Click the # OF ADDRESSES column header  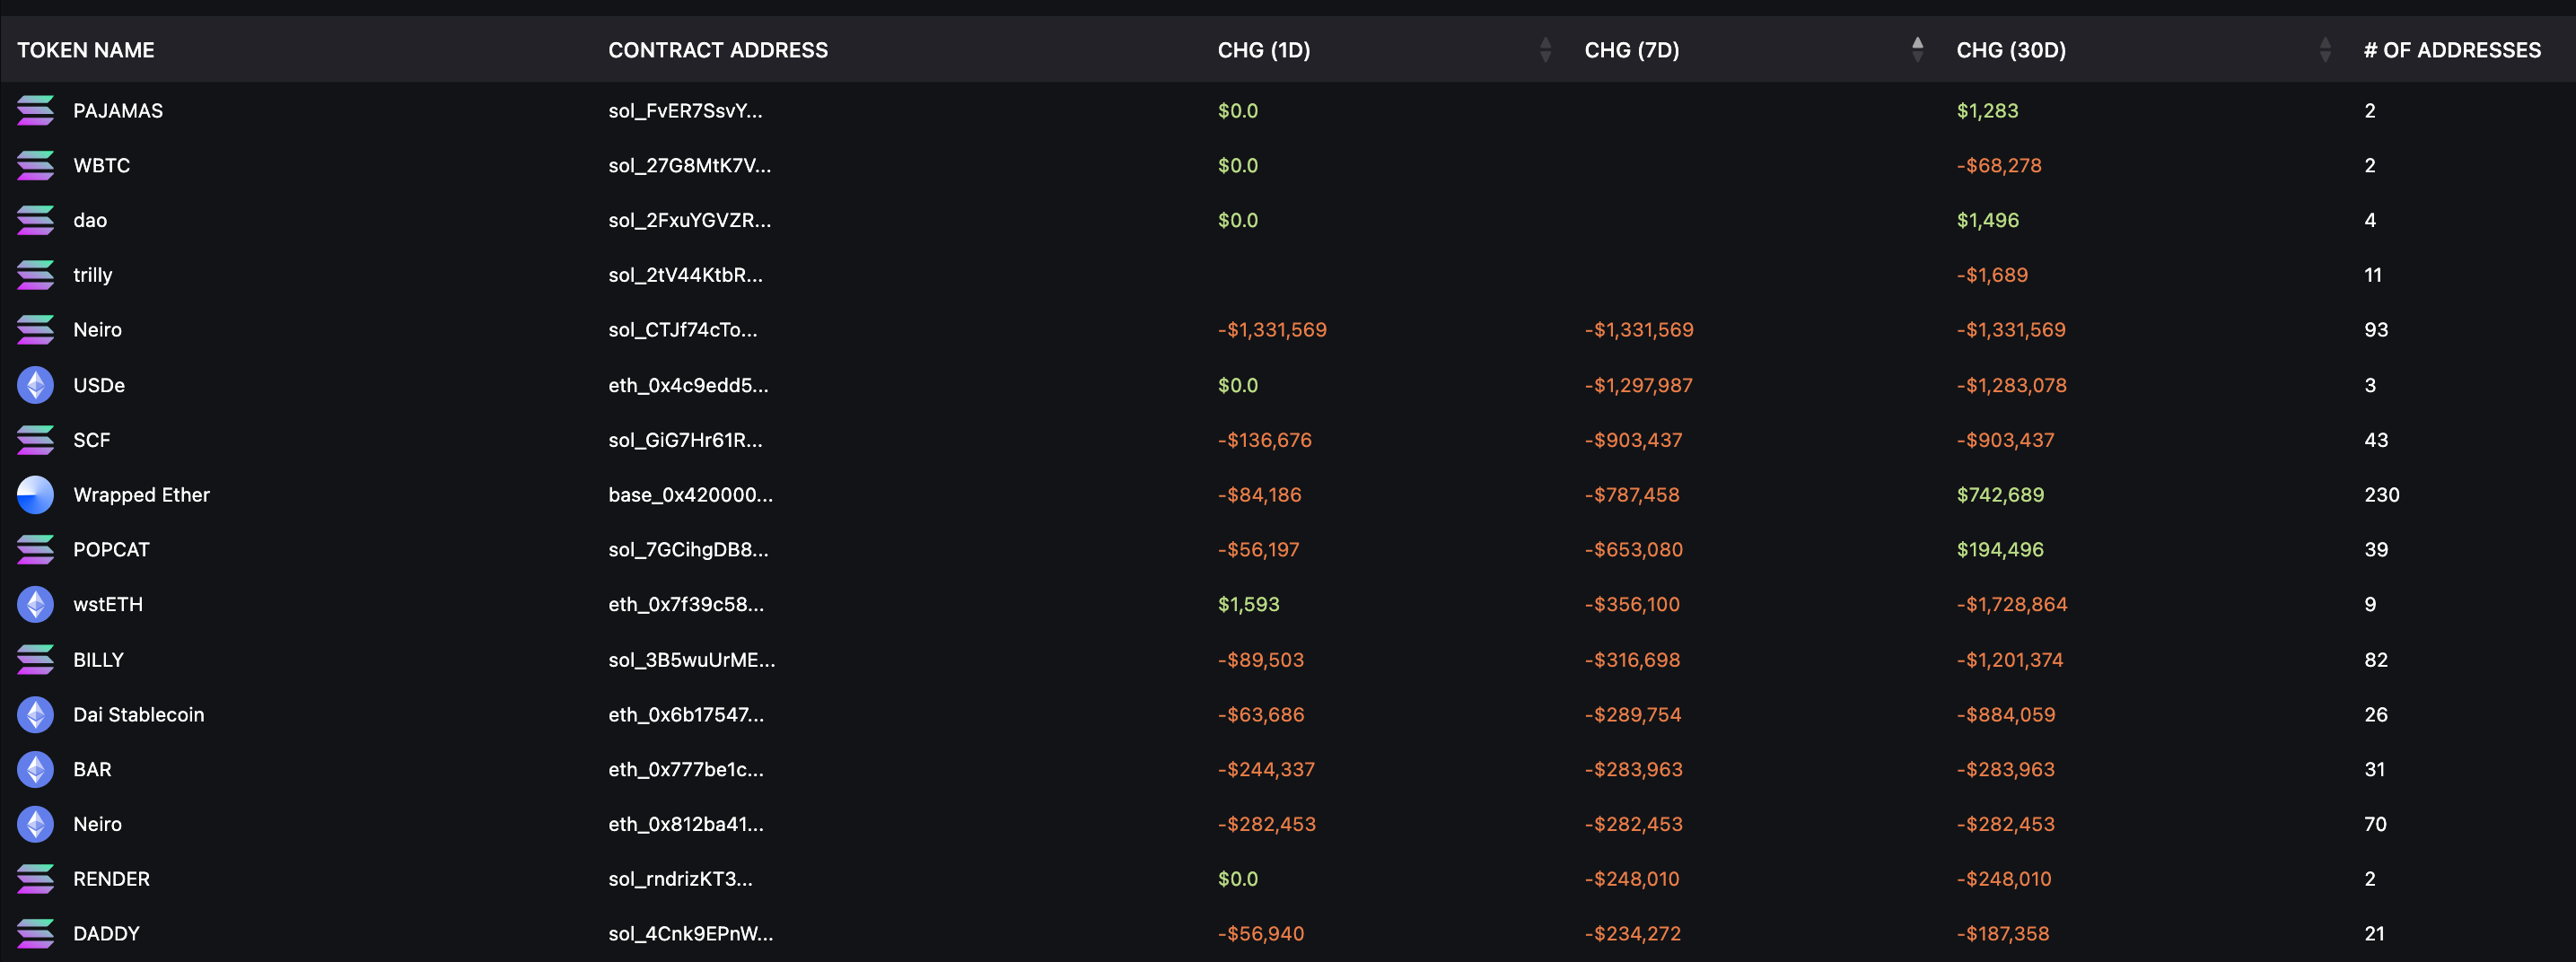click(x=2452, y=50)
